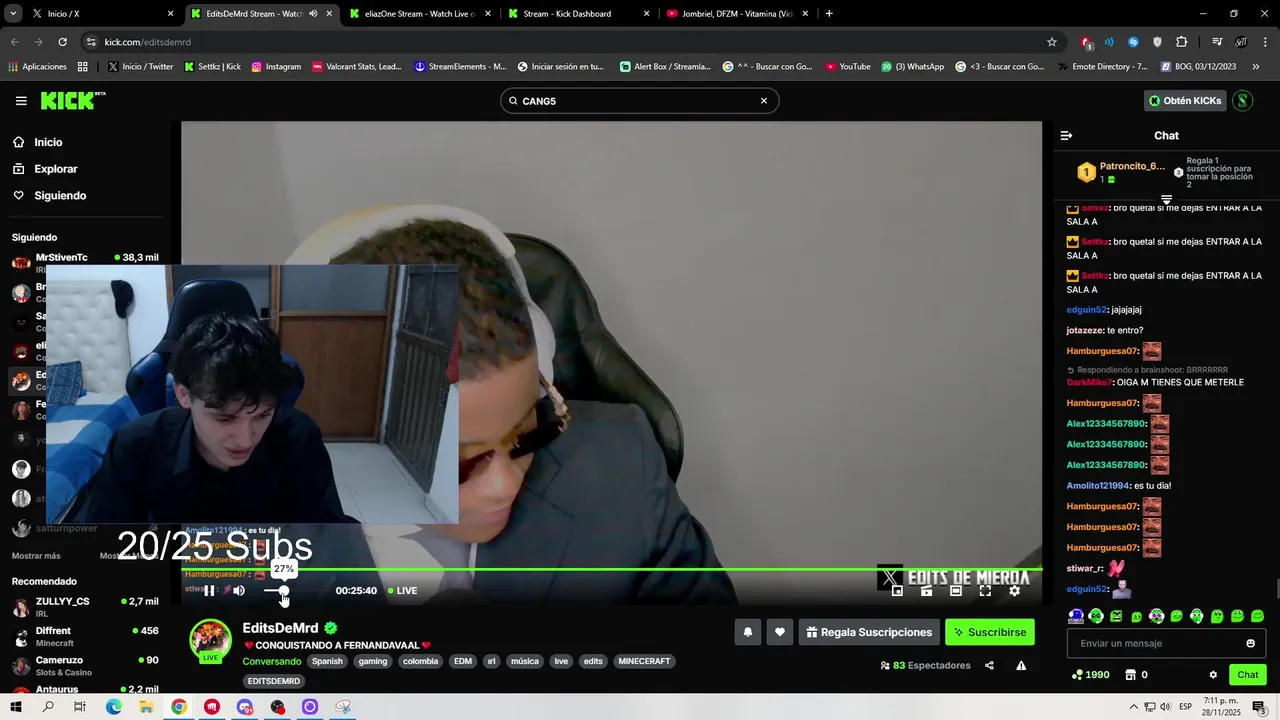The width and height of the screenshot is (1280, 720).
Task: Open the YouTube bookmark
Action: pos(847,67)
